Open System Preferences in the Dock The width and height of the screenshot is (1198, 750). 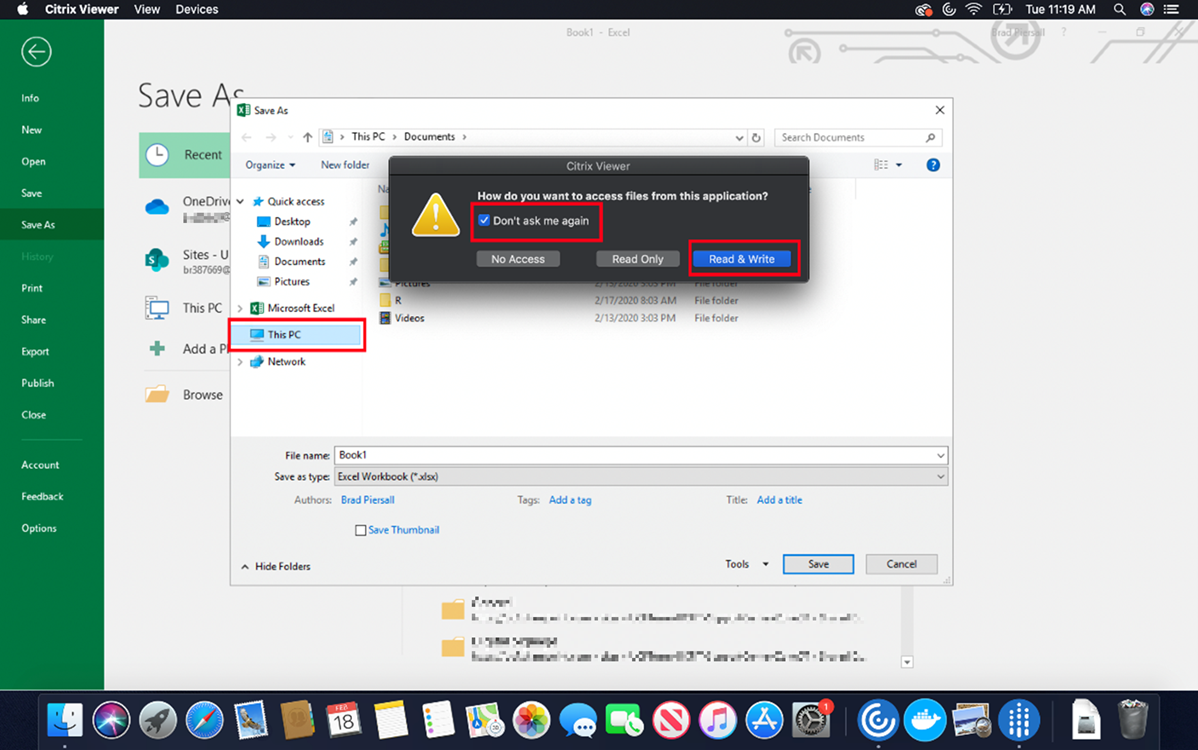811,720
